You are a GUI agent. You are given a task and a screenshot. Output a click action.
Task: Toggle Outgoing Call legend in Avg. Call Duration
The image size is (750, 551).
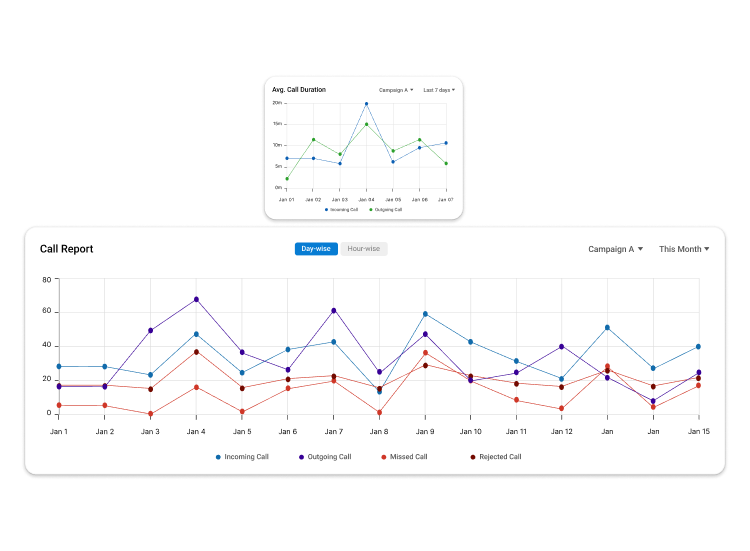[x=386, y=210]
